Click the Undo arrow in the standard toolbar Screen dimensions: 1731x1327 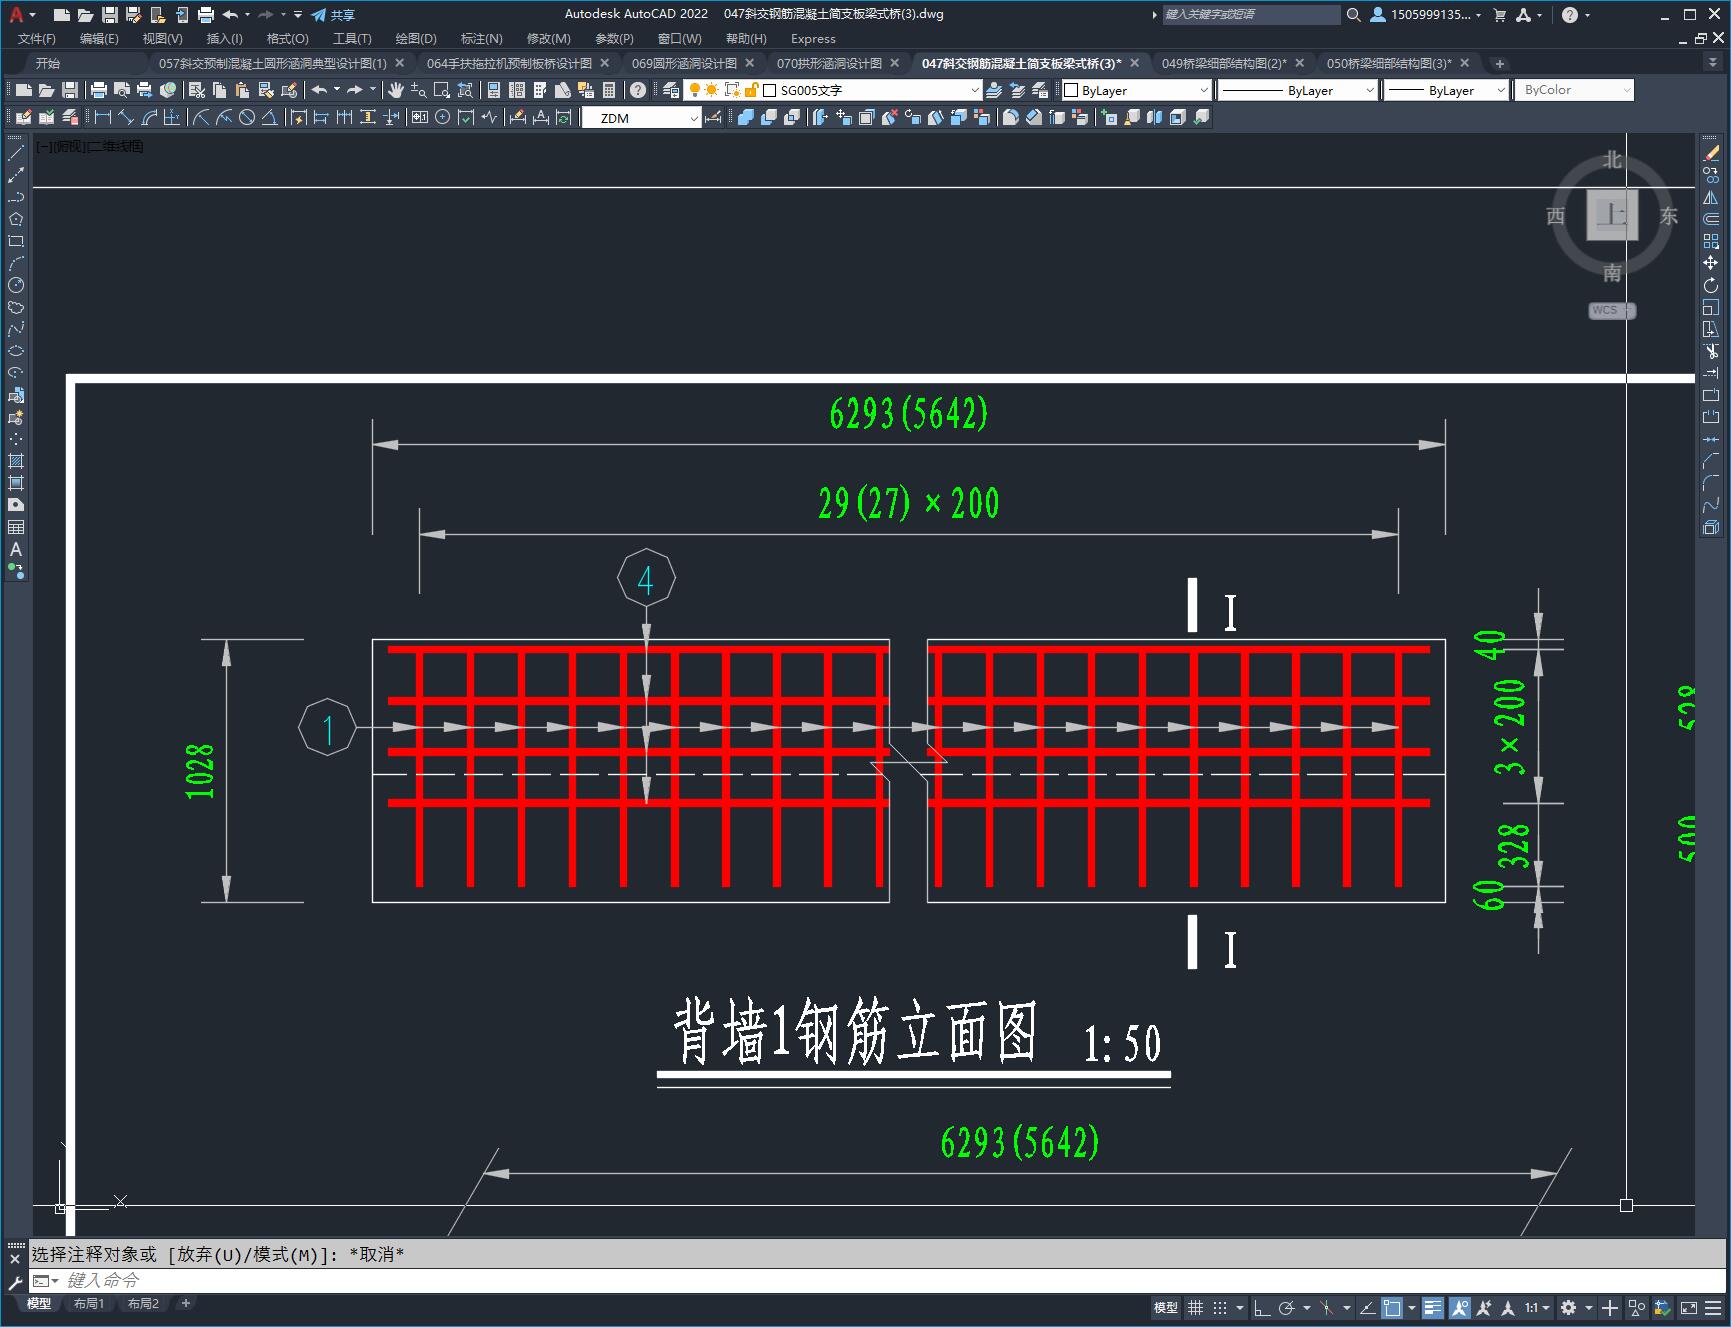pyautogui.click(x=319, y=90)
